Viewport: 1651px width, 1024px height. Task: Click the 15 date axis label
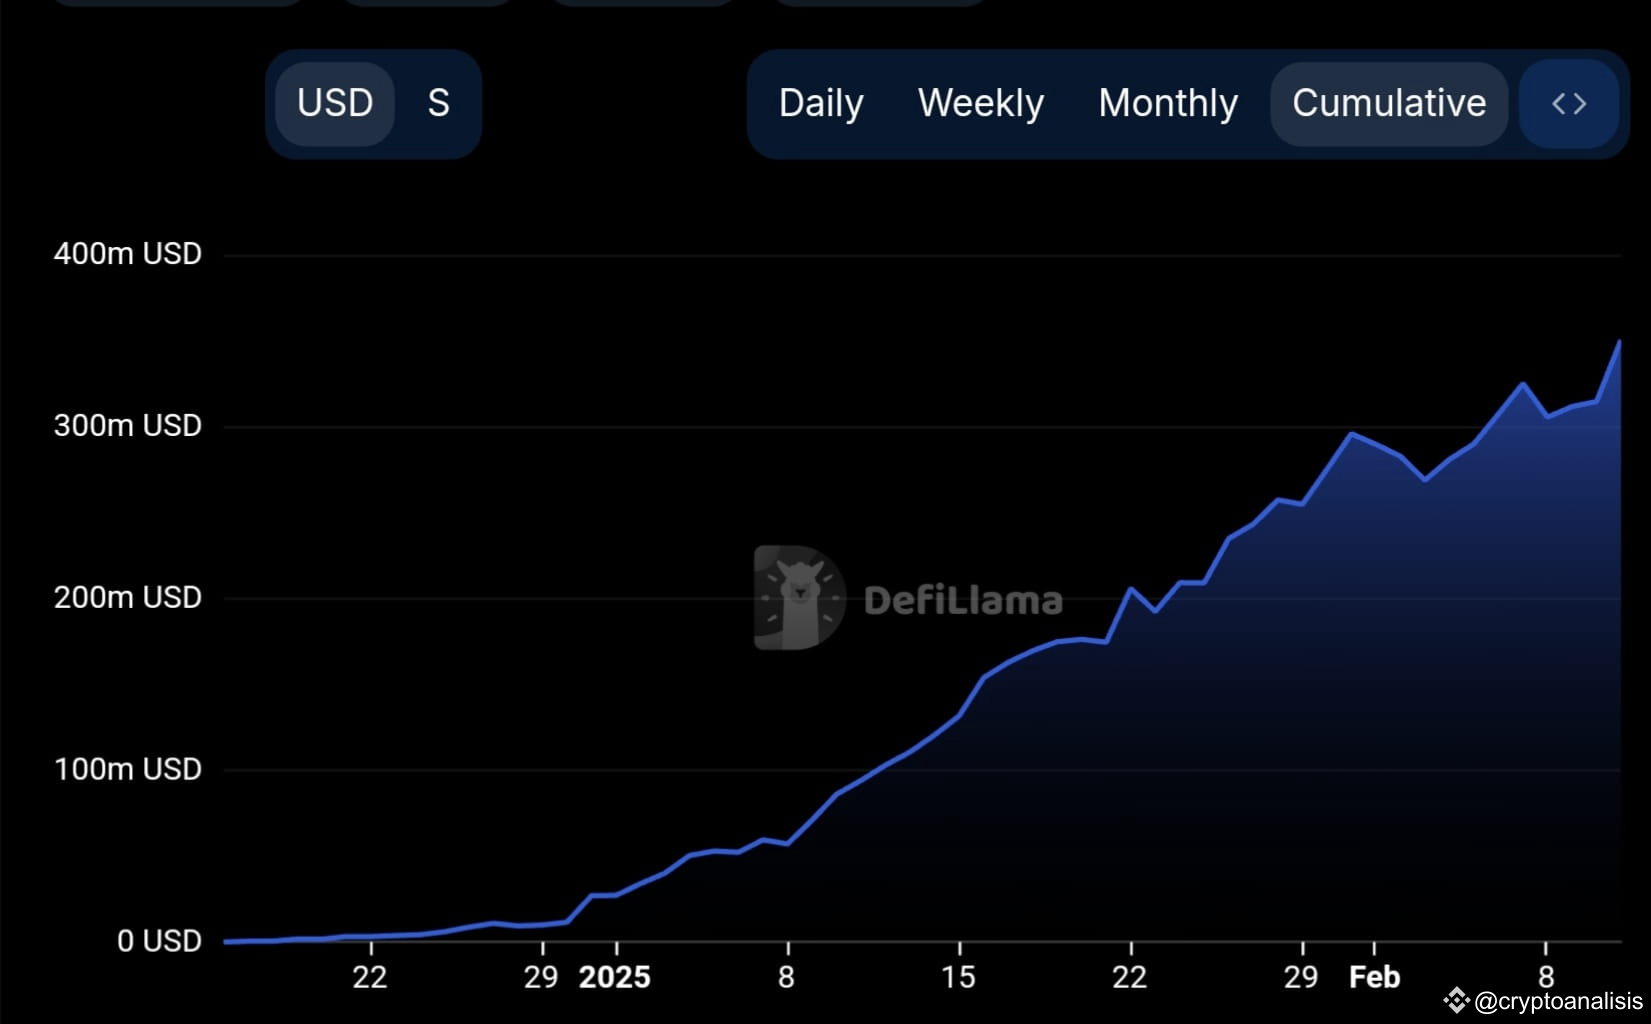click(x=958, y=977)
